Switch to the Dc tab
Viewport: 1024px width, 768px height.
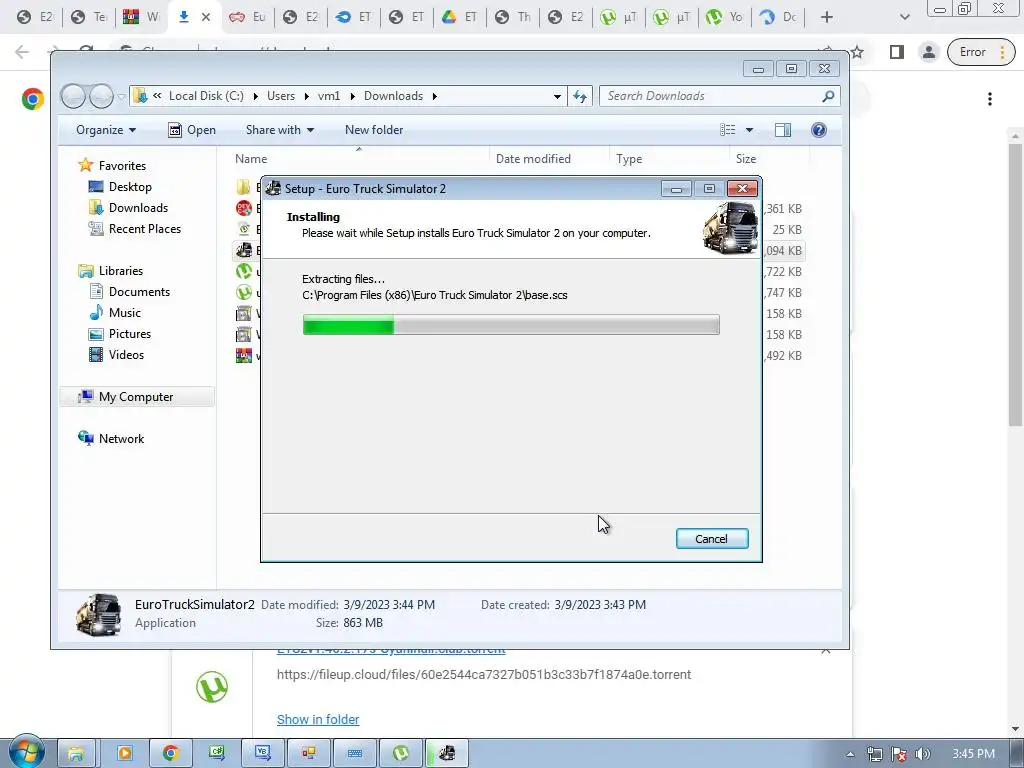click(x=778, y=17)
